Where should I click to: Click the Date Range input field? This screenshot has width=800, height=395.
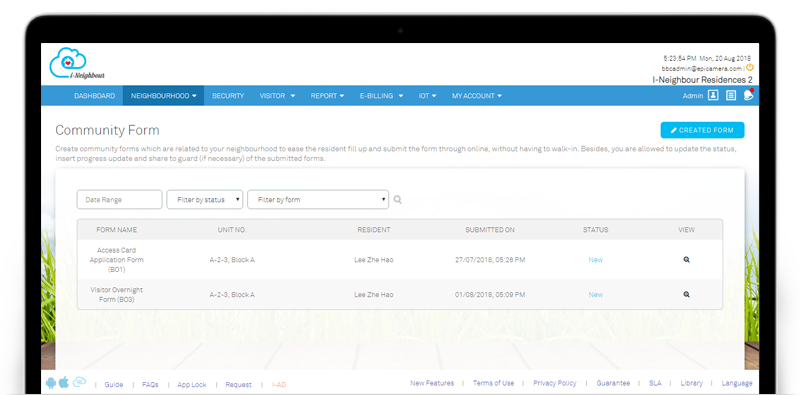click(x=119, y=200)
